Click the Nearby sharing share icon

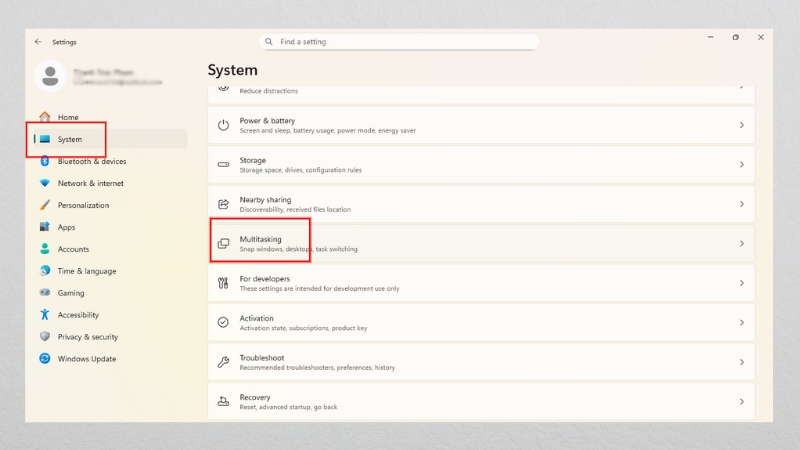(x=223, y=204)
